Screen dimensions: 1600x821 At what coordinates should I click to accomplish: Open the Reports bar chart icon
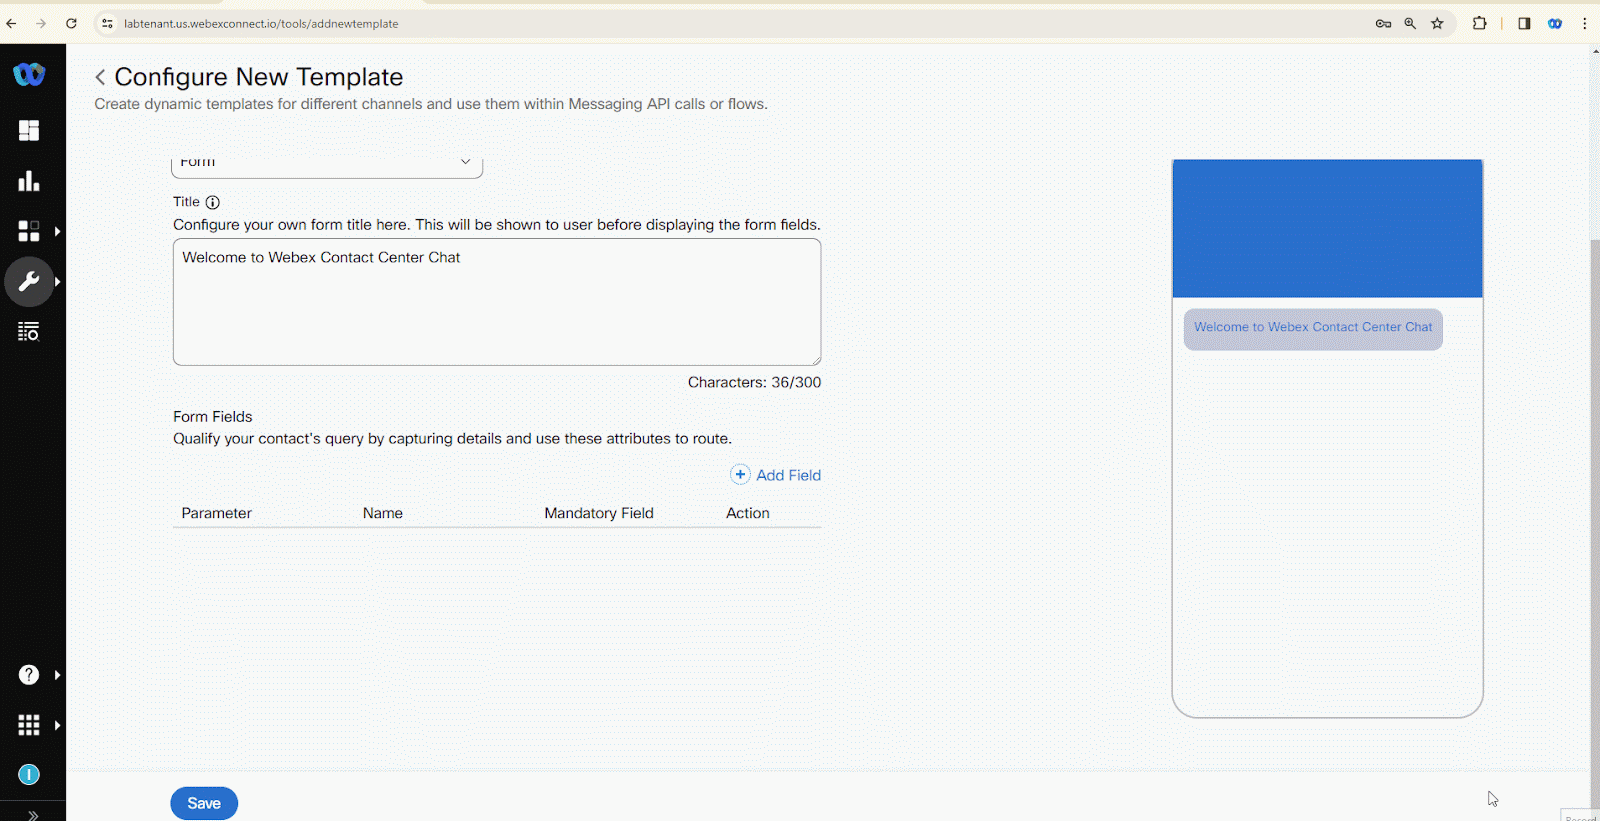click(x=29, y=181)
